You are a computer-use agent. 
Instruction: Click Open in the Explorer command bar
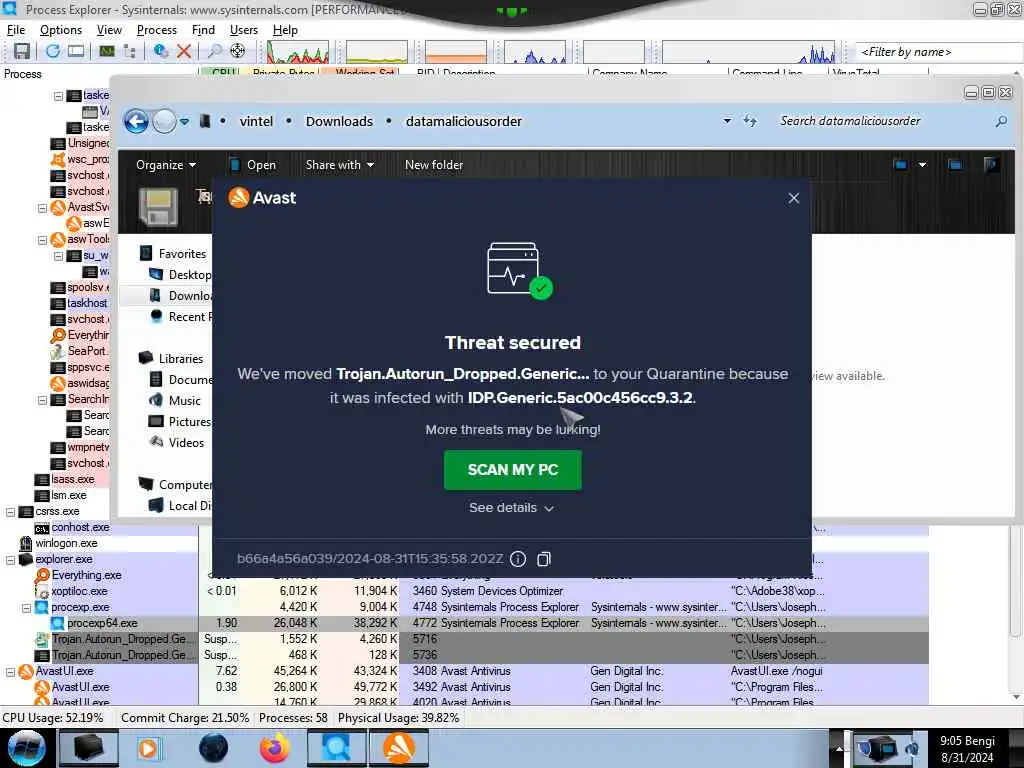coord(253,165)
